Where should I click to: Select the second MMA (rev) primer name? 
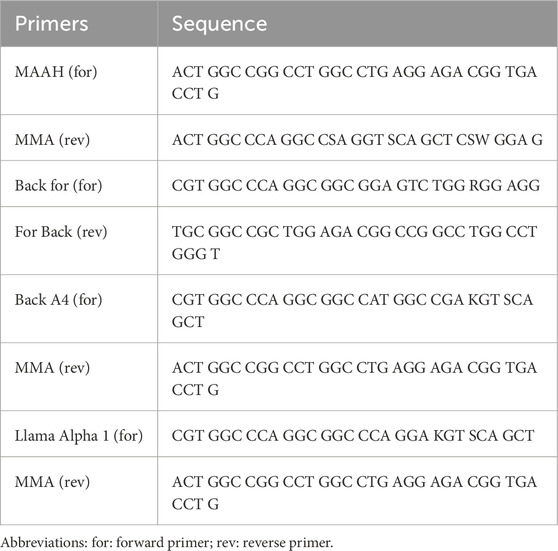(x=52, y=368)
